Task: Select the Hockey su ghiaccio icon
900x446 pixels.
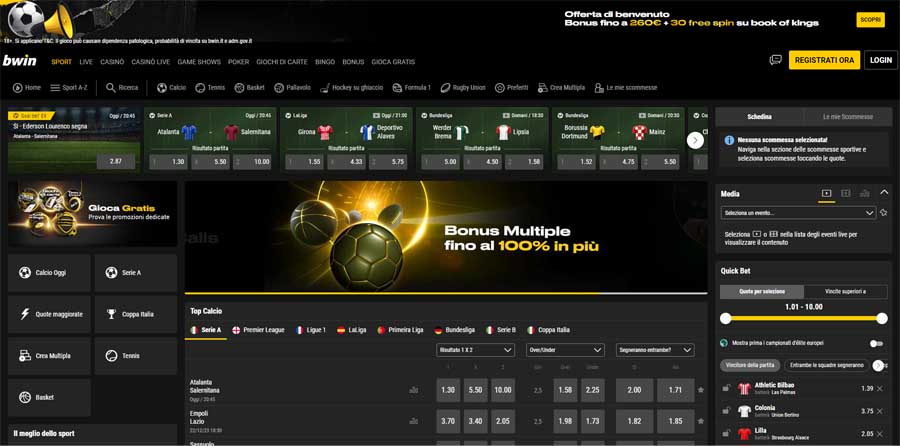Action: (x=324, y=88)
